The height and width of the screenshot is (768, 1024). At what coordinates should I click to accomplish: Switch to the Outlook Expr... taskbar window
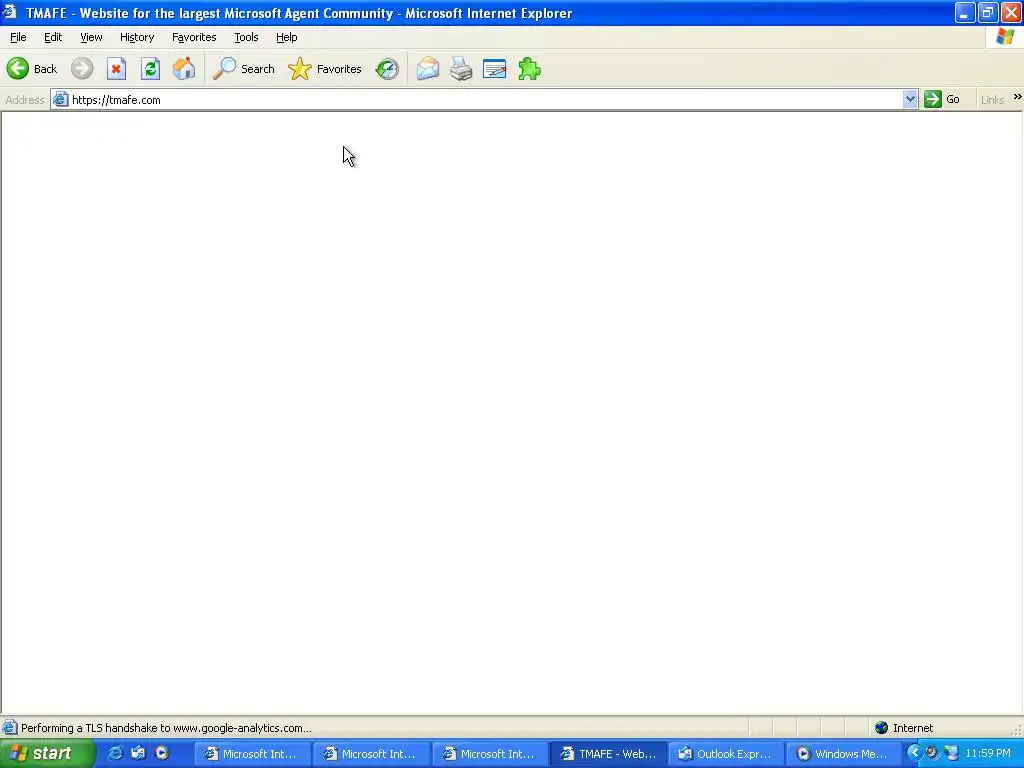[726, 754]
